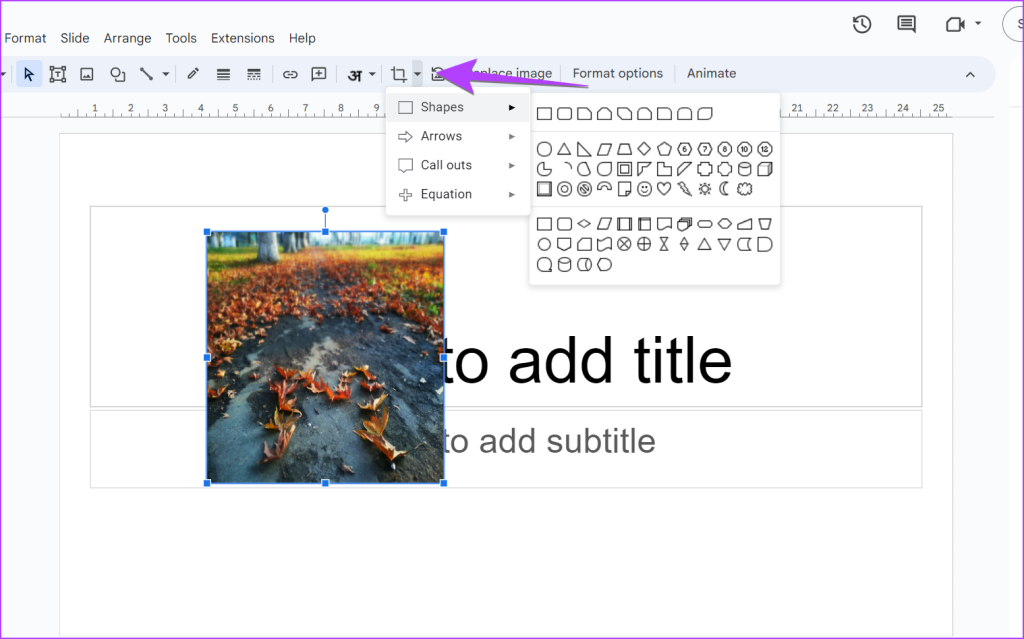1024x639 pixels.
Task: Collapse the toolbar with chevron
Action: (969, 74)
